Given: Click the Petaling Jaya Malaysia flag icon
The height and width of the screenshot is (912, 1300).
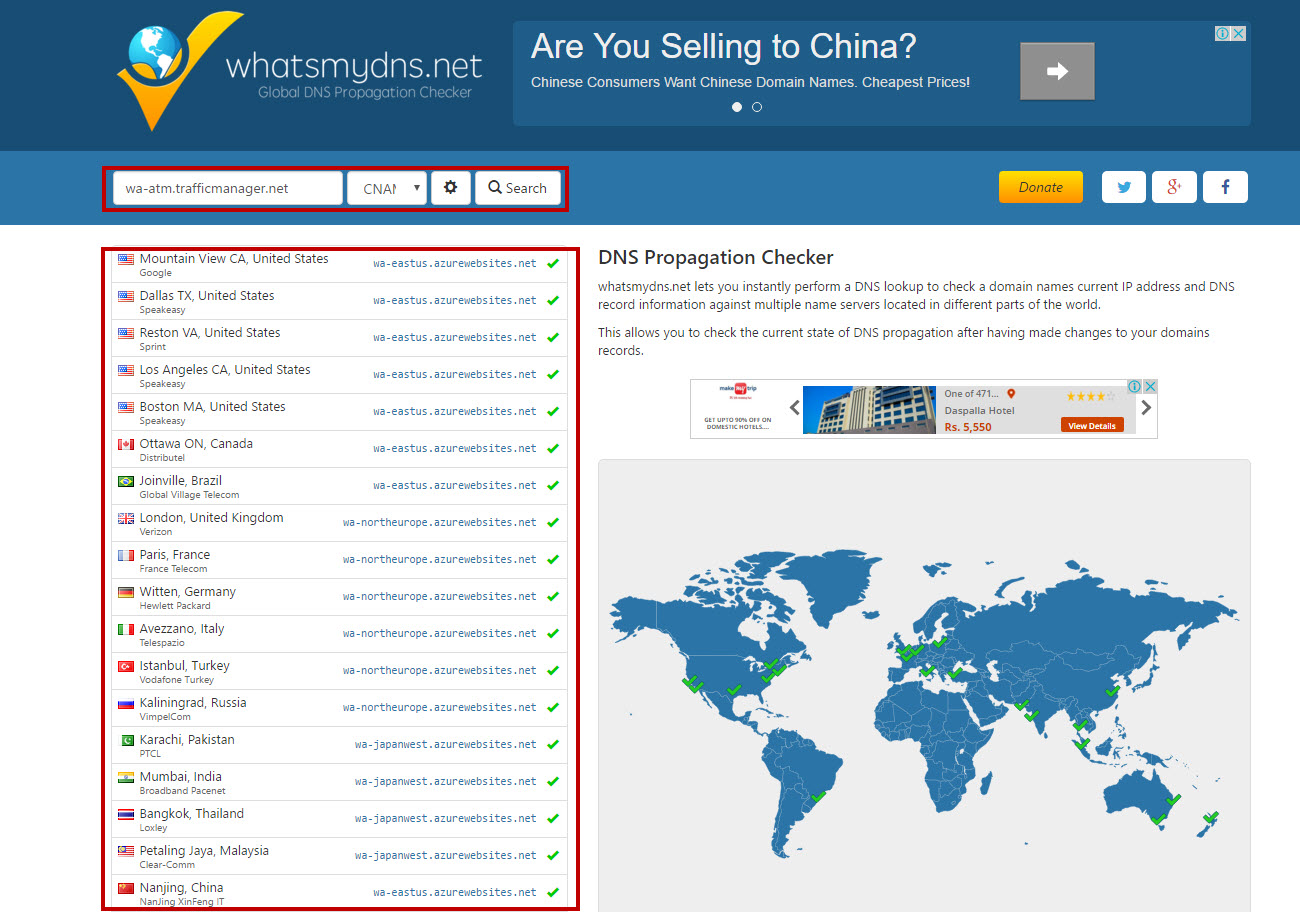Looking at the screenshot, I should tap(126, 851).
